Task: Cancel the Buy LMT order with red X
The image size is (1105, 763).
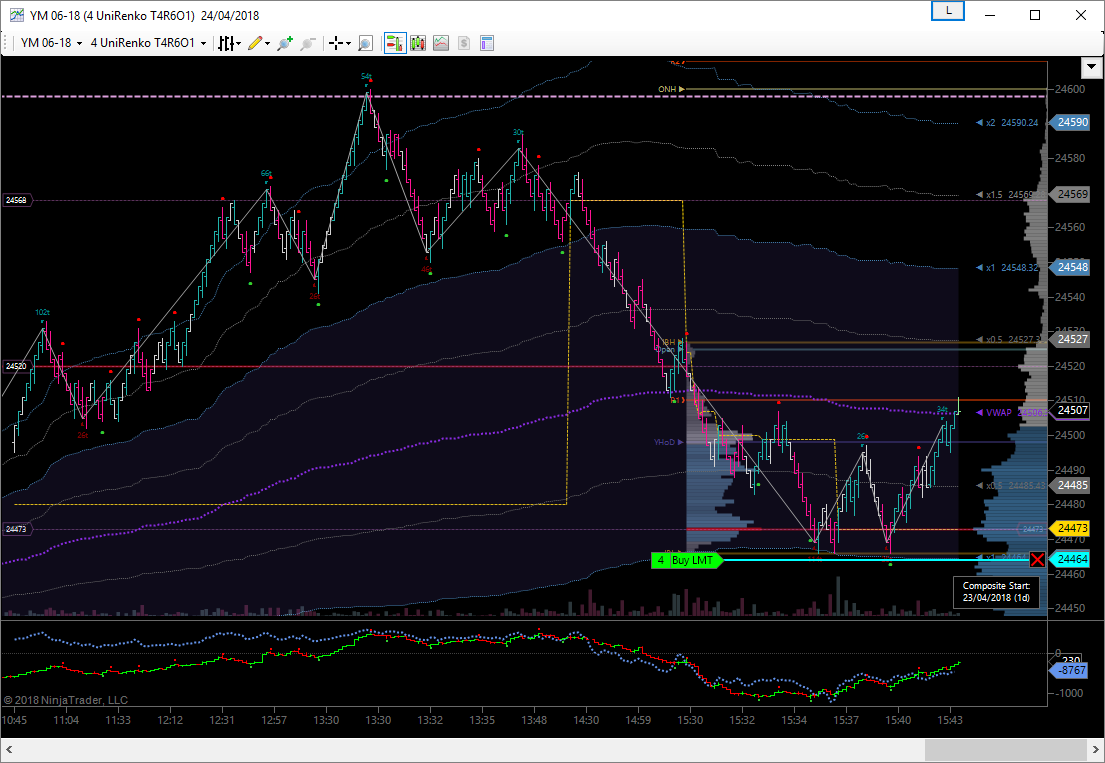Action: (1037, 559)
